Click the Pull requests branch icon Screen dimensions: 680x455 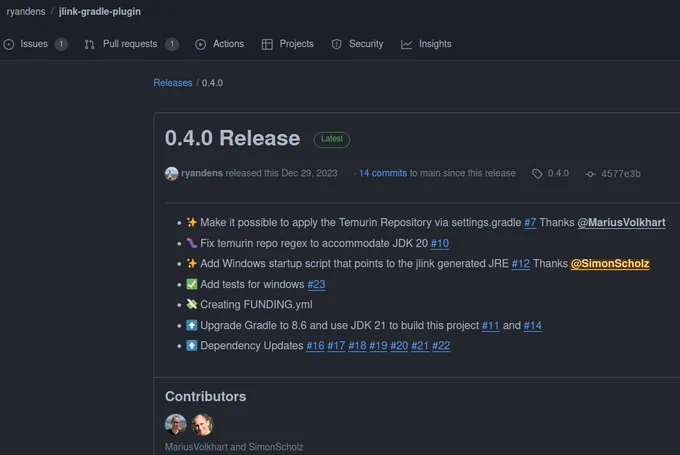(89, 44)
